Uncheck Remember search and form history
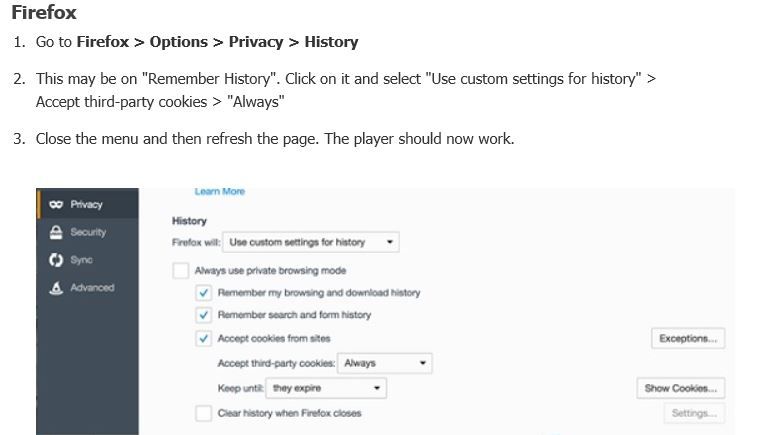The height and width of the screenshot is (435, 776). (x=203, y=315)
